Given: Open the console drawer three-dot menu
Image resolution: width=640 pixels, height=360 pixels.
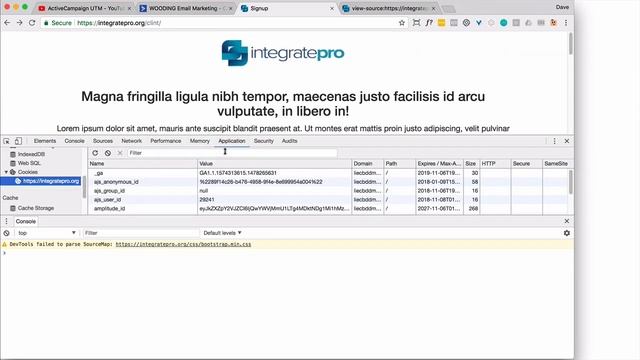Looking at the screenshot, I should [7, 221].
